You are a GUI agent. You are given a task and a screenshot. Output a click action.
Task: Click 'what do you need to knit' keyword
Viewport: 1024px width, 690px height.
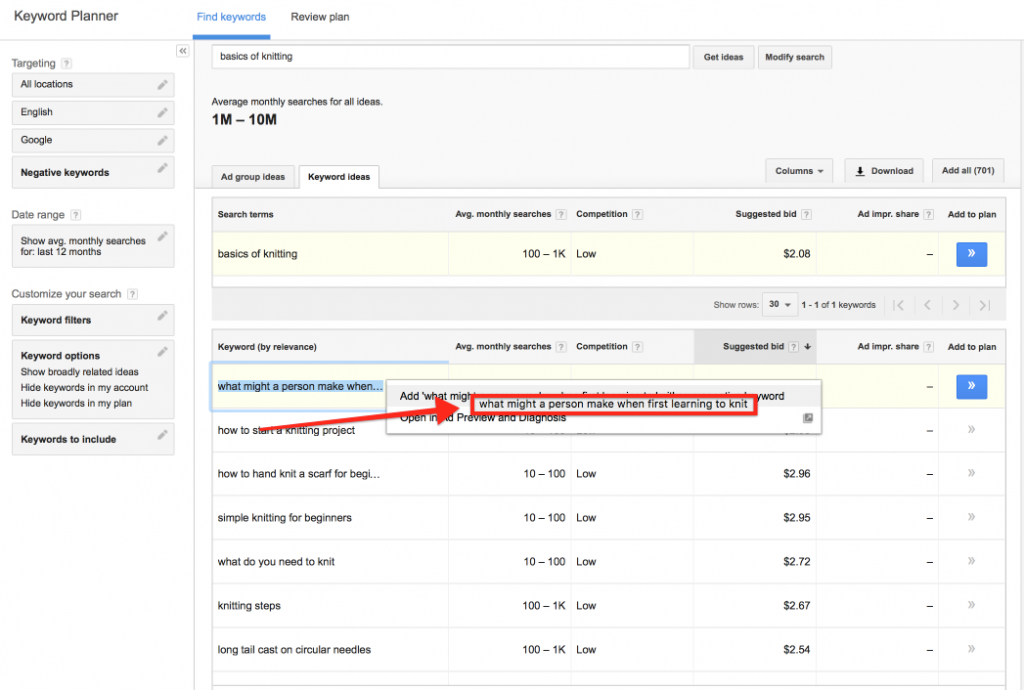tap(276, 561)
